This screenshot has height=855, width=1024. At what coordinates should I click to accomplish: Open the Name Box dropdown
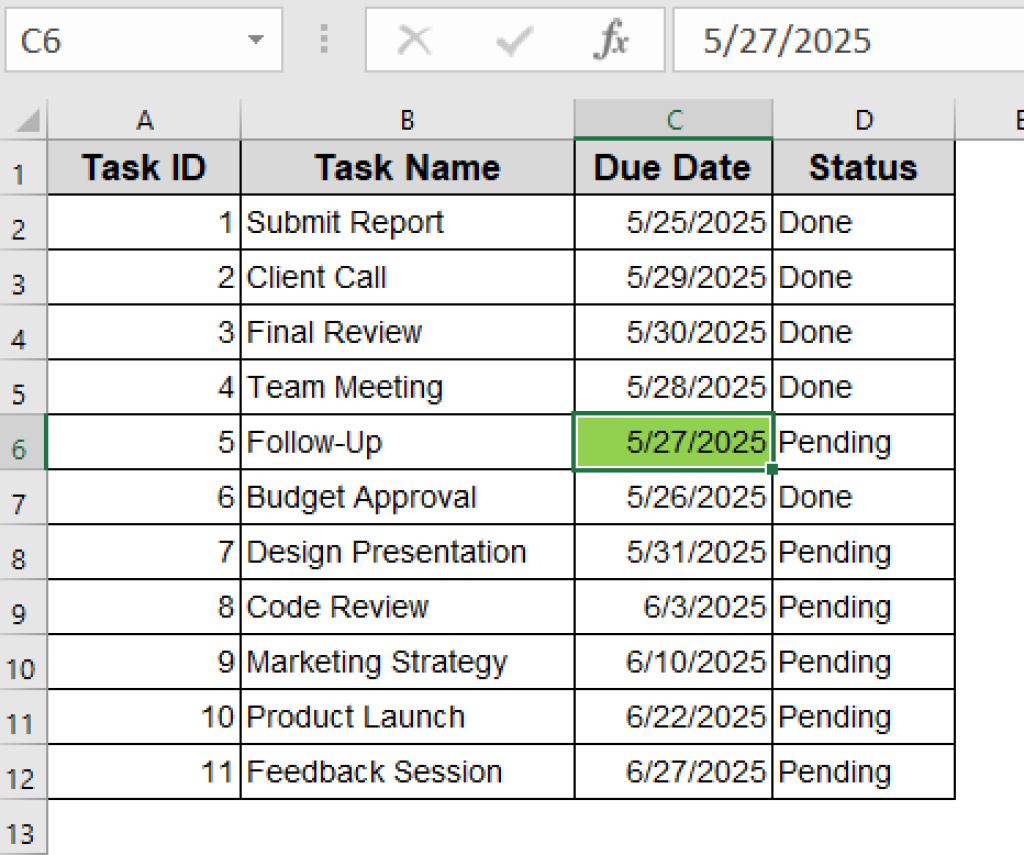[x=257, y=40]
